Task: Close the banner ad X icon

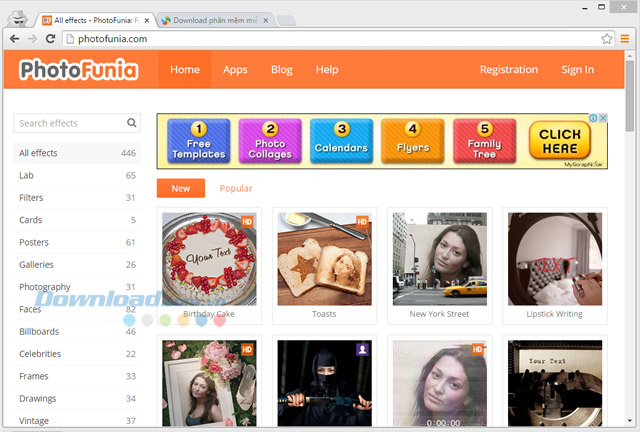Action: click(603, 118)
